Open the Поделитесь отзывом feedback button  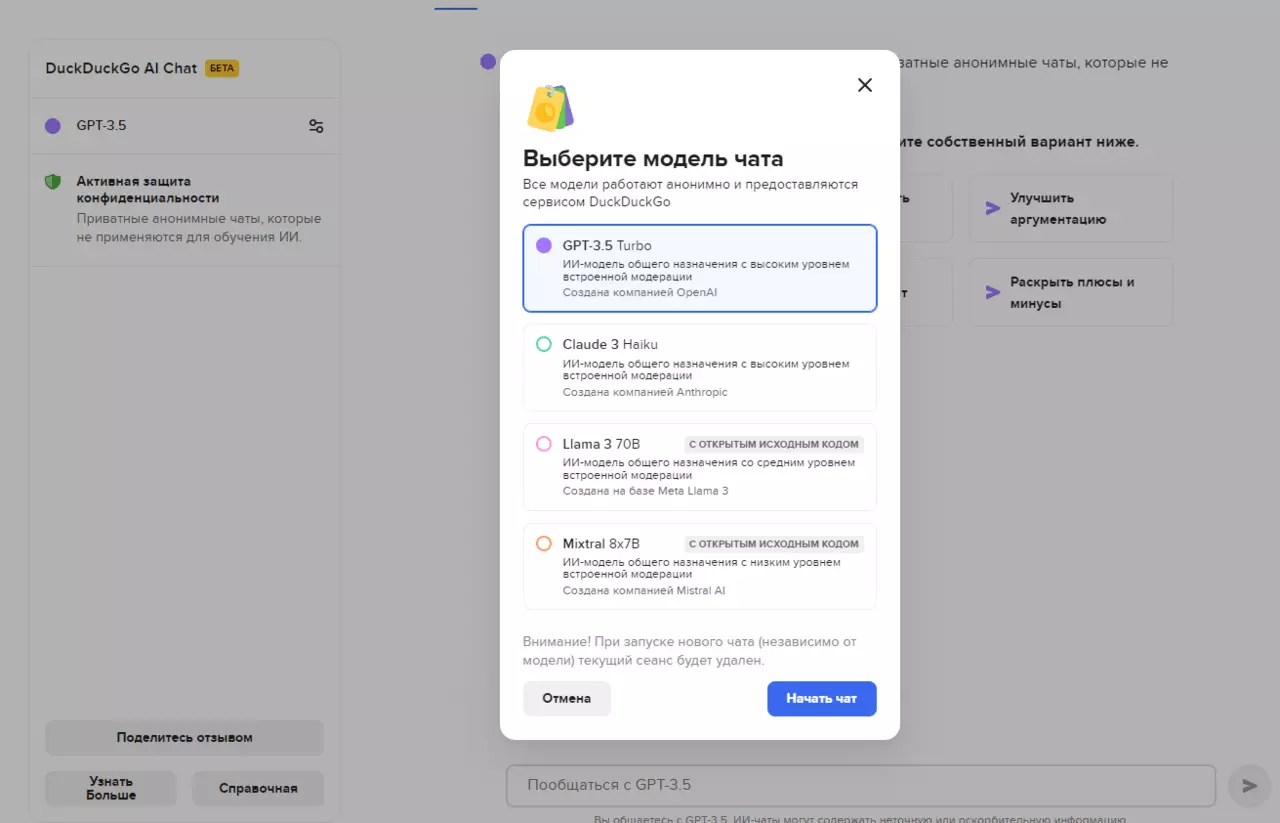tap(185, 738)
